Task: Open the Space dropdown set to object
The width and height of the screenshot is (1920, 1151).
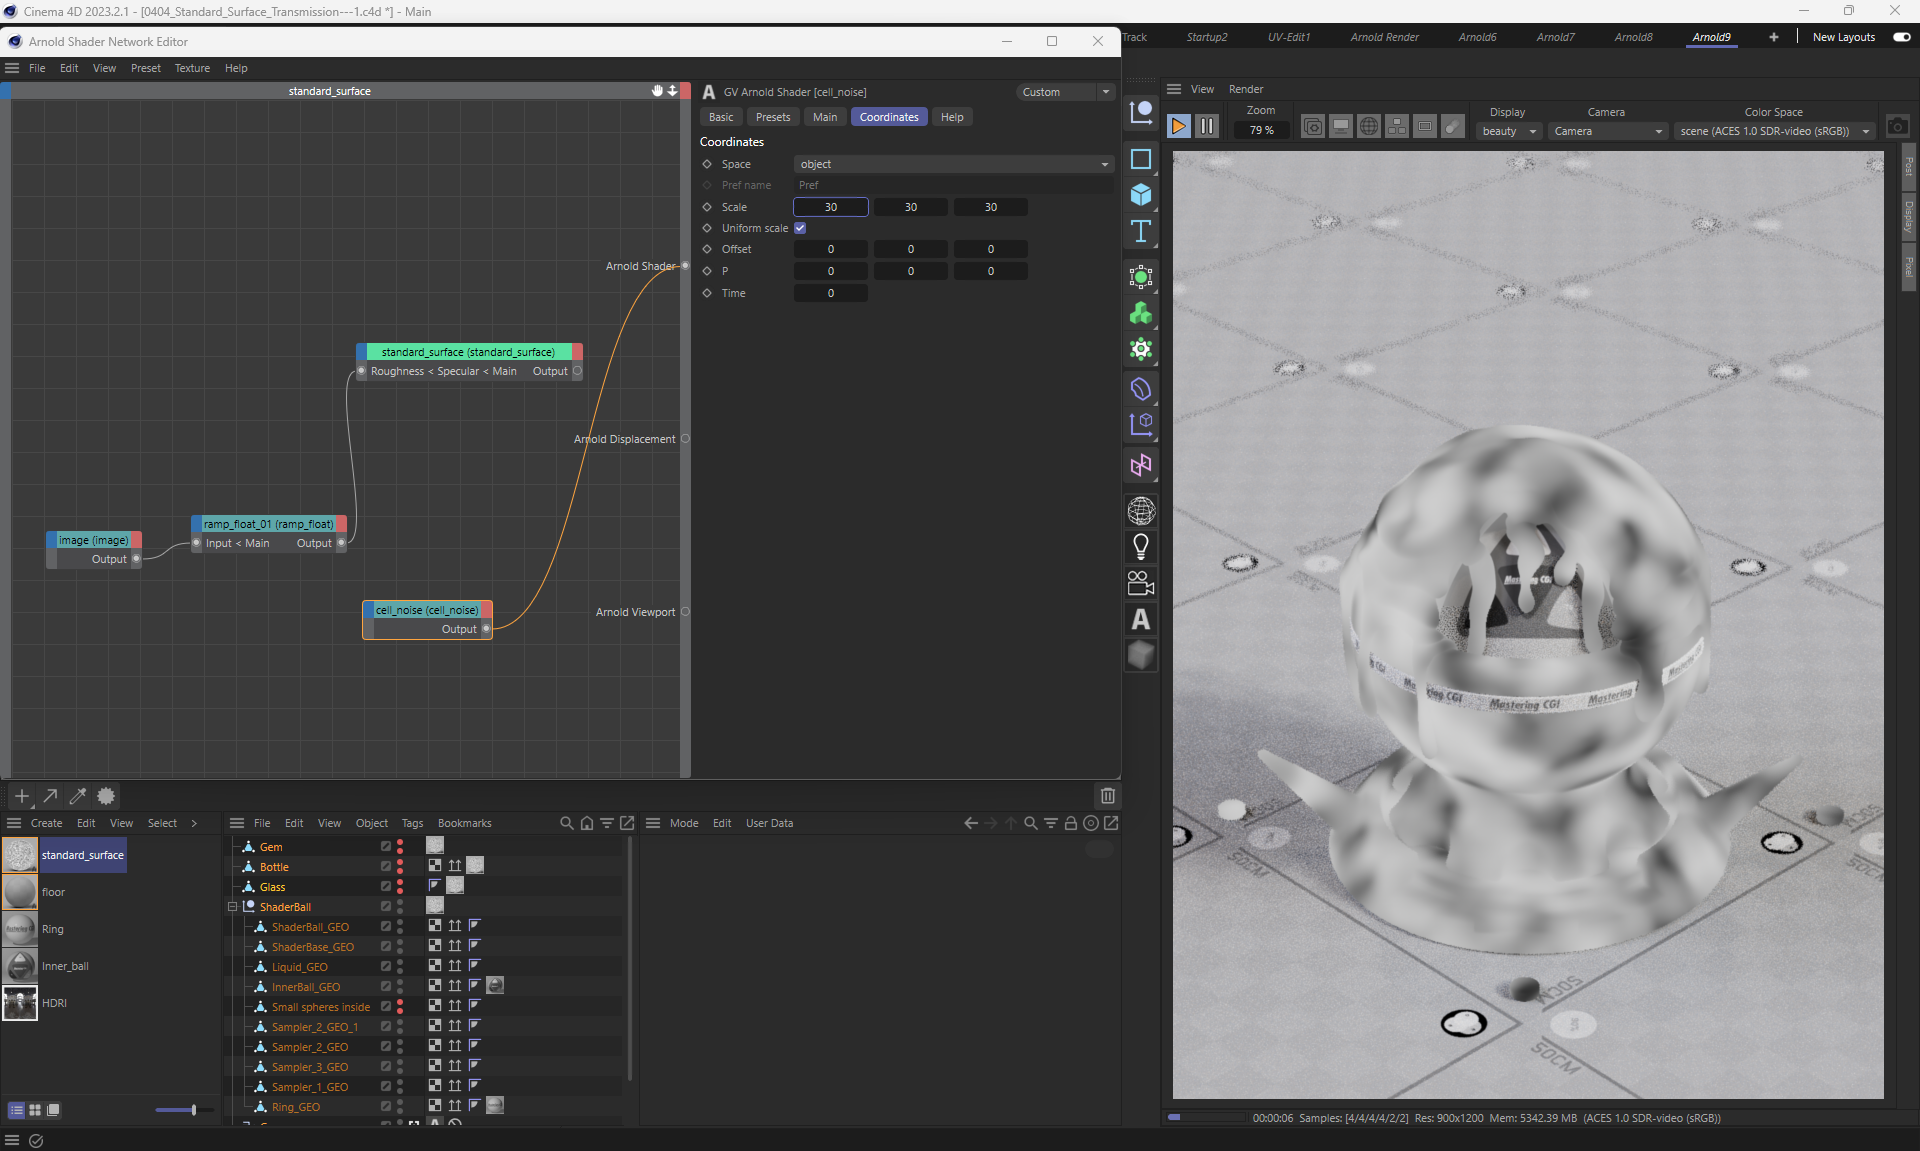Action: tap(953, 164)
